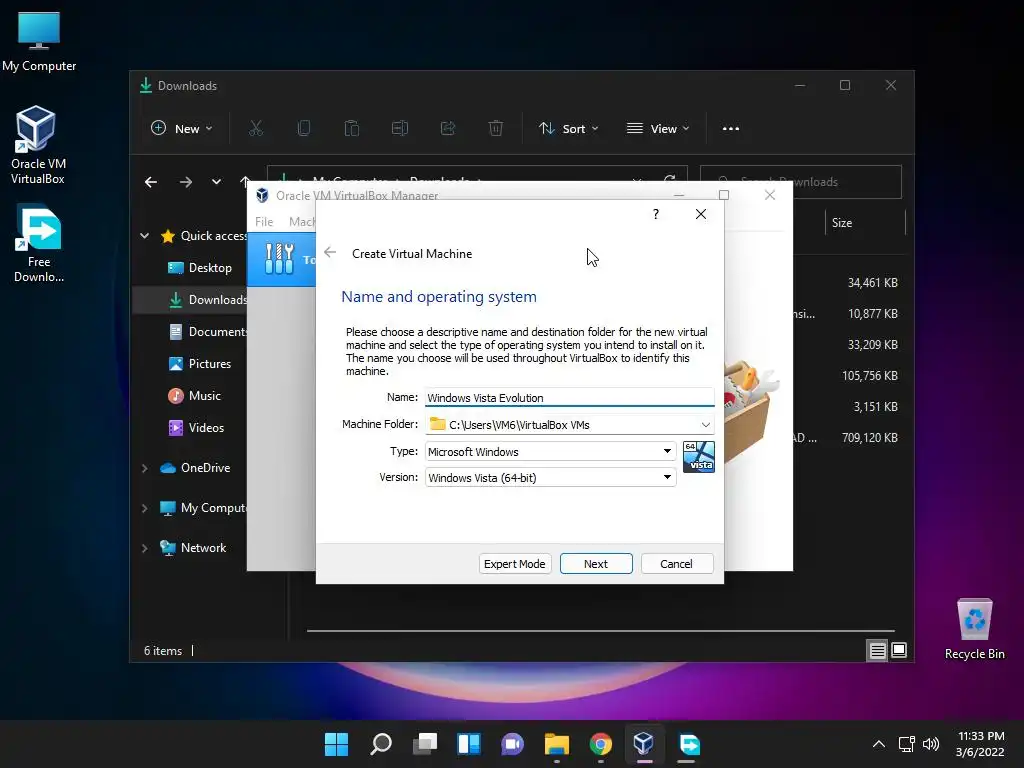Switch to details view in Downloads status bar
Image resolution: width=1024 pixels, height=768 pixels.
[x=877, y=650]
